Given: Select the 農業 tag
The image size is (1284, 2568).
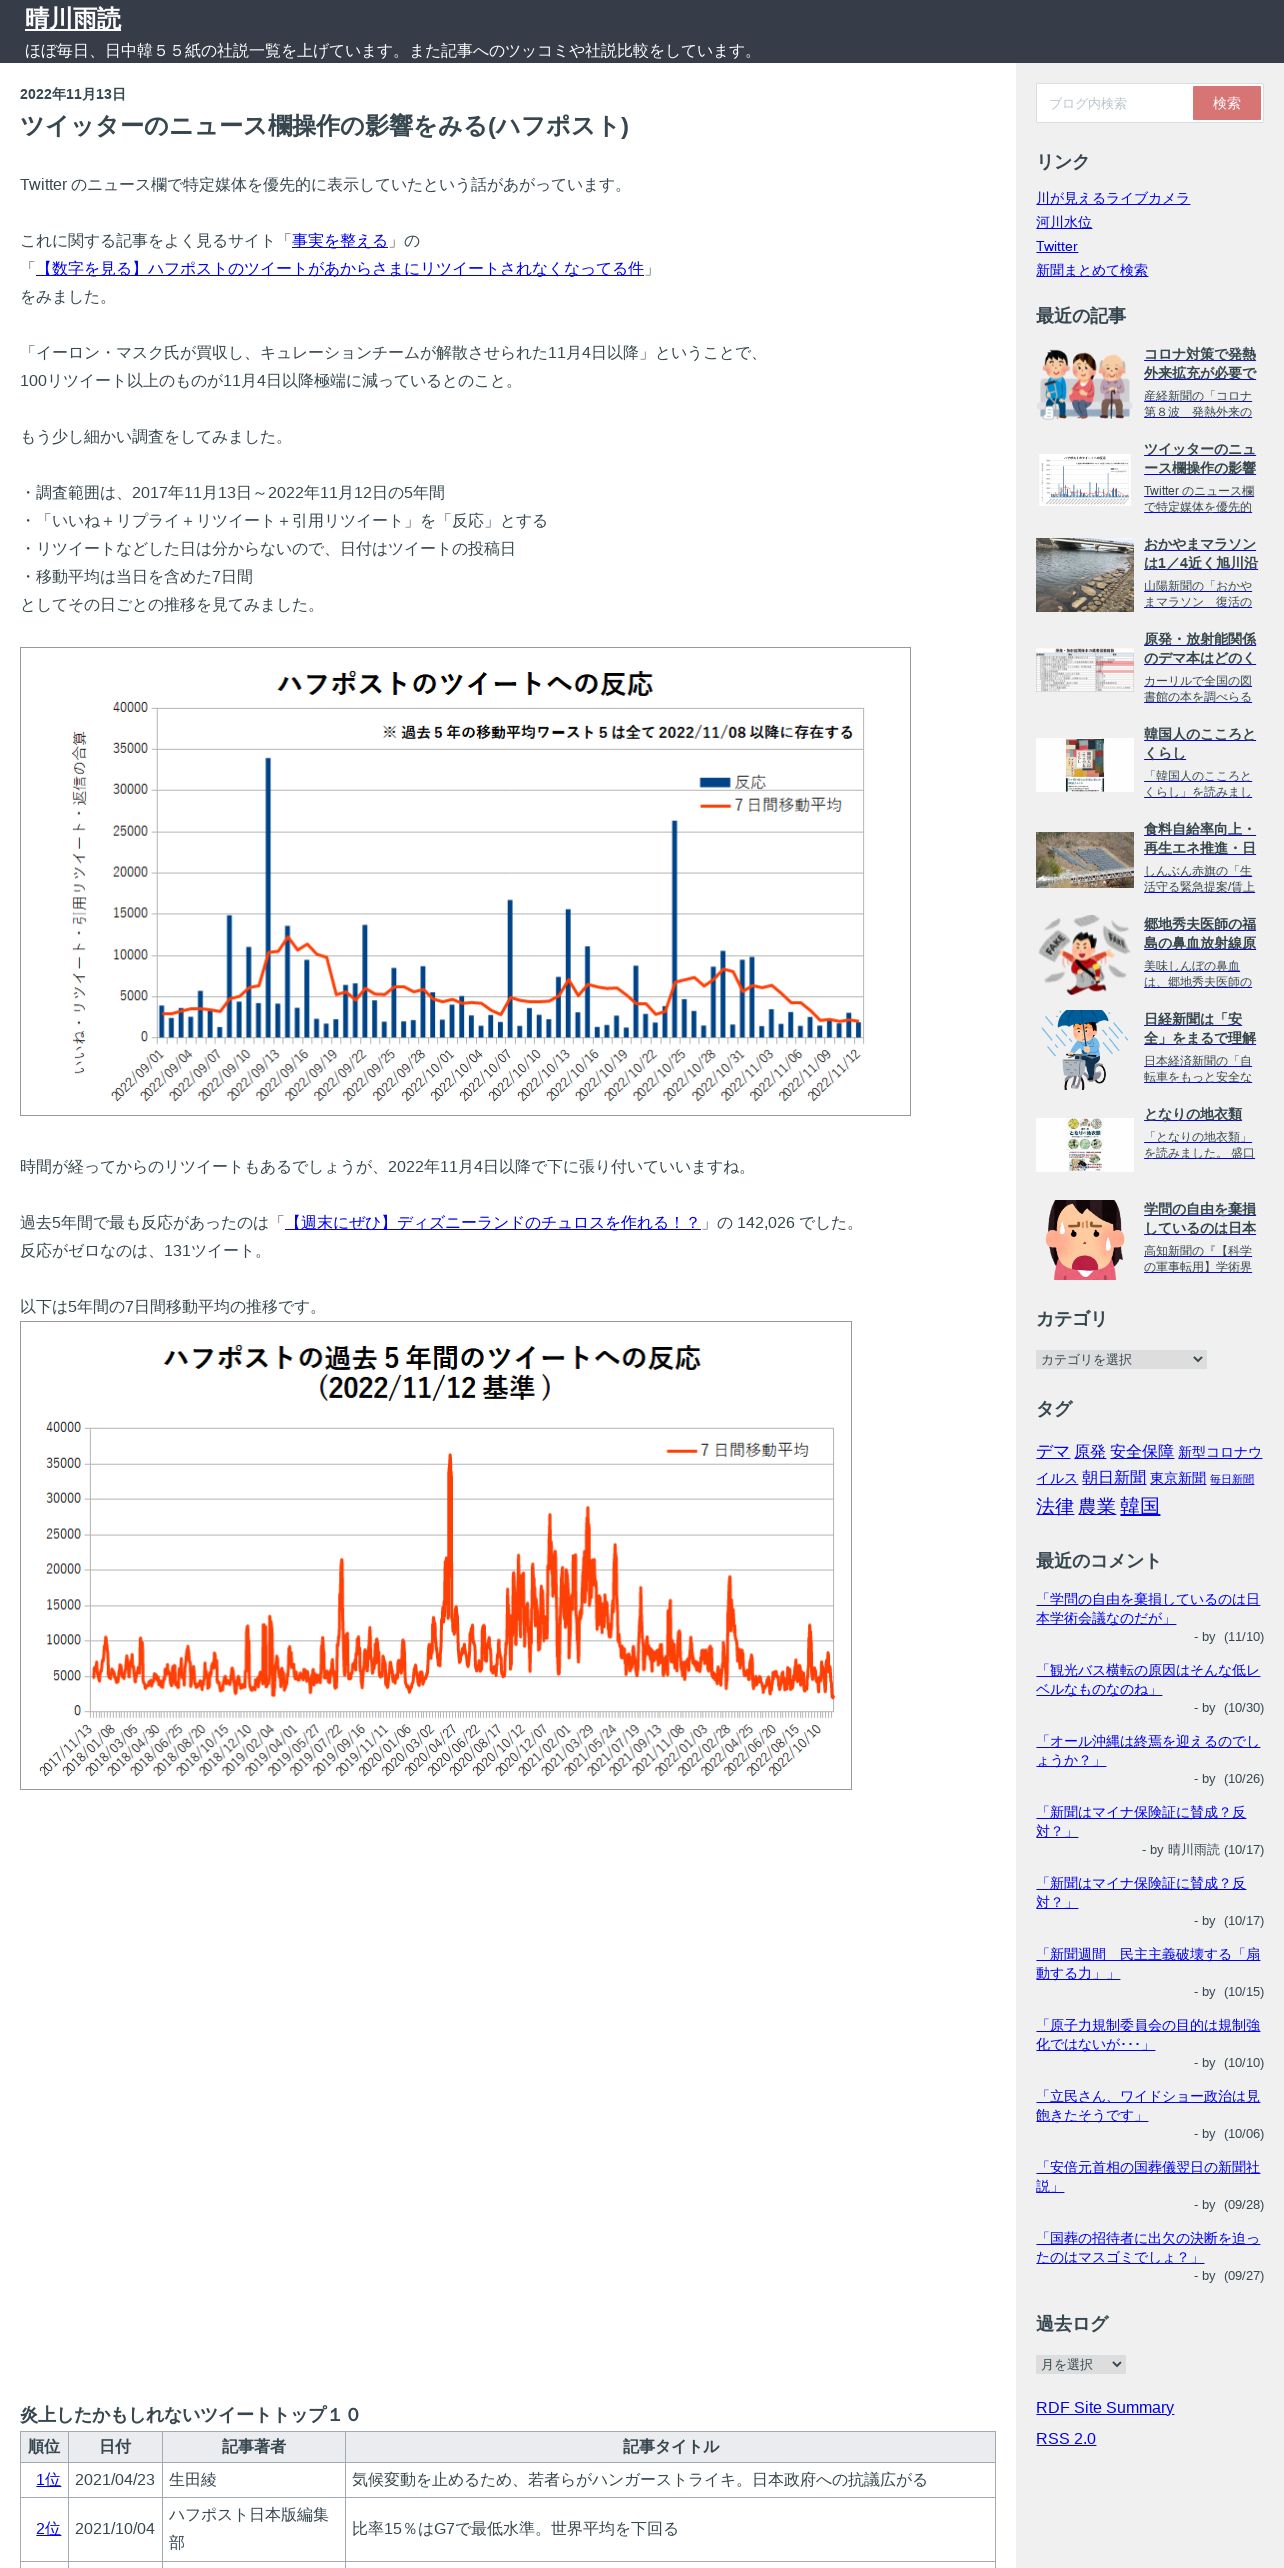Looking at the screenshot, I should pyautogui.click(x=1096, y=1506).
